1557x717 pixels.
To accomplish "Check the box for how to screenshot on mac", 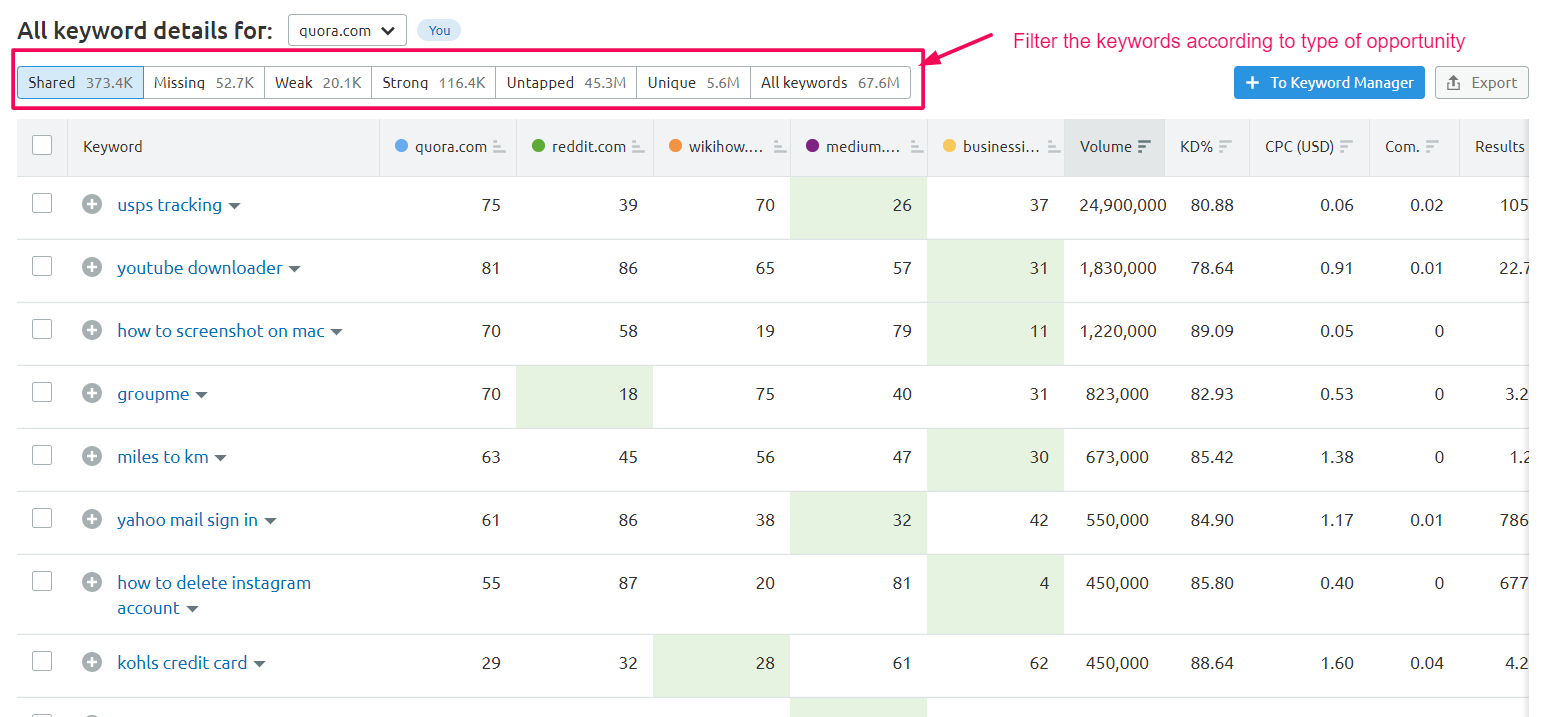I will click(42, 330).
